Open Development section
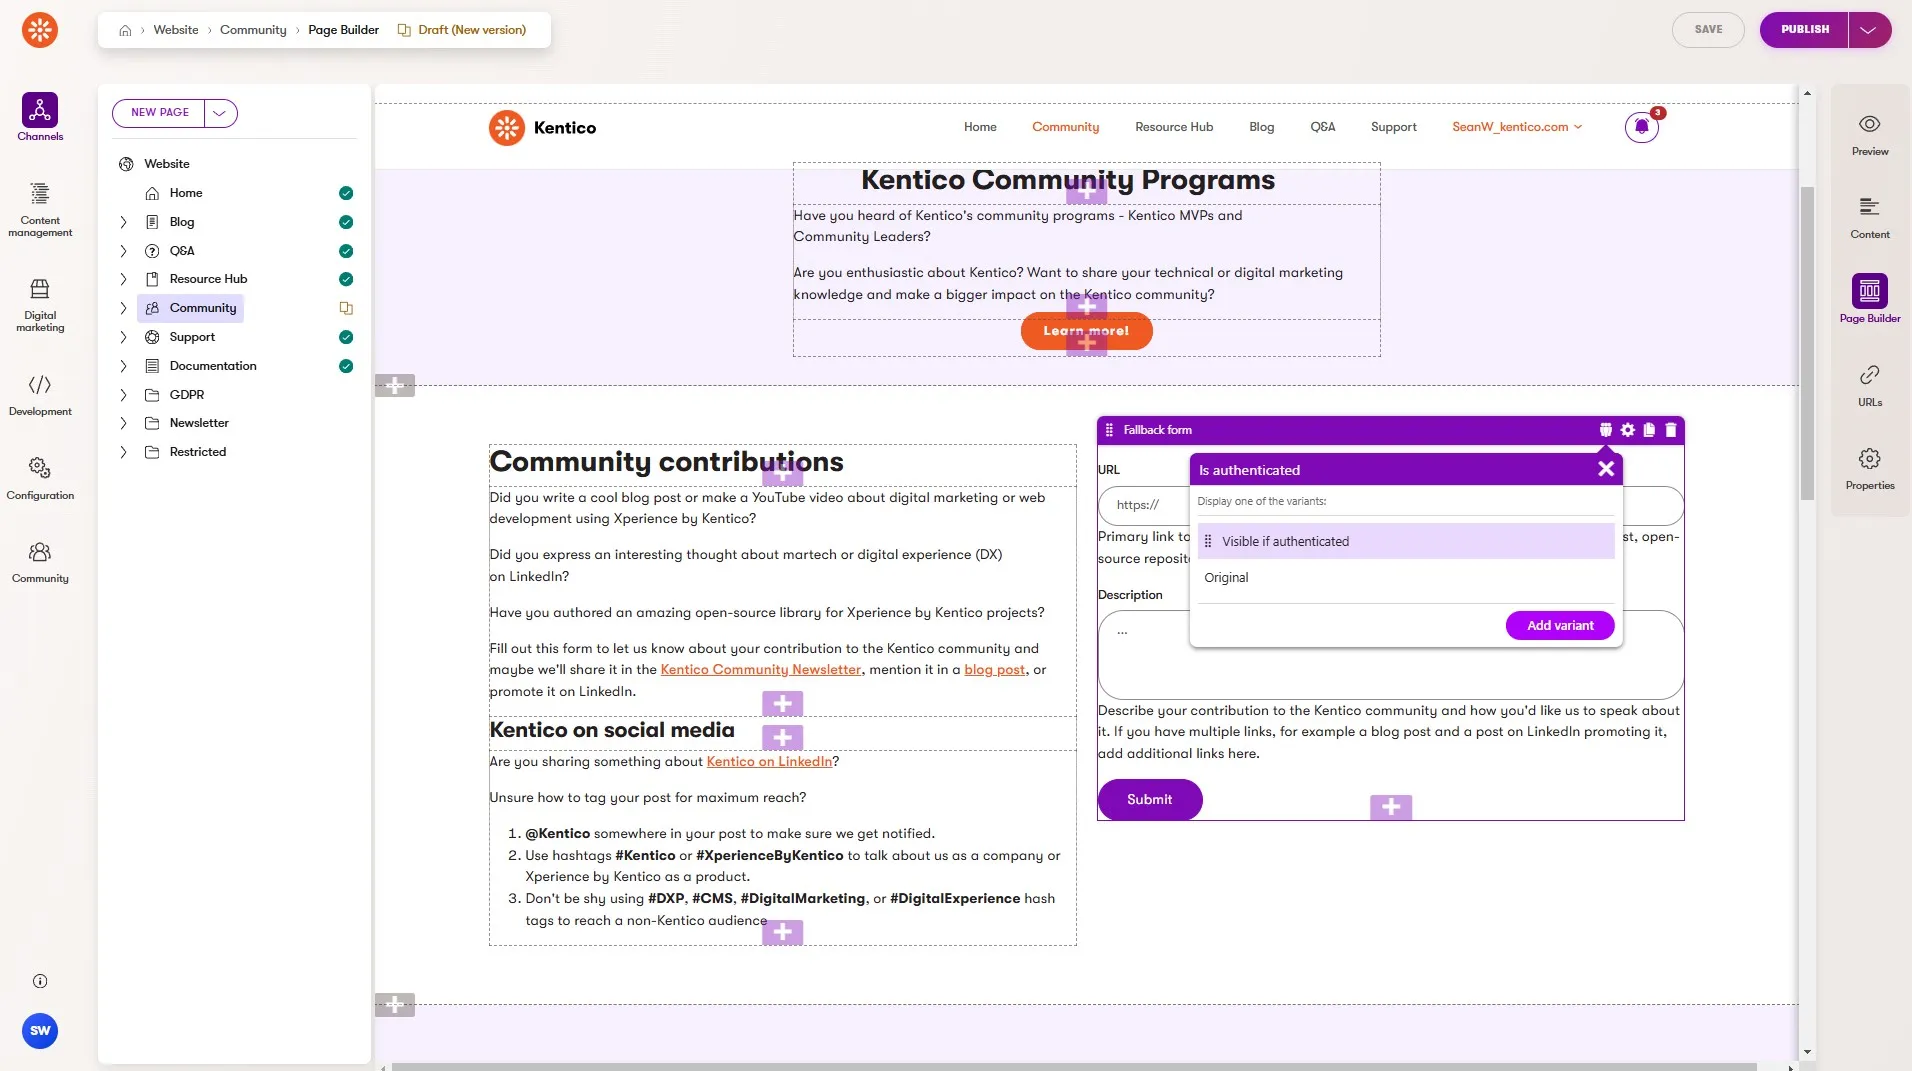Image resolution: width=1912 pixels, height=1071 pixels. 40,395
